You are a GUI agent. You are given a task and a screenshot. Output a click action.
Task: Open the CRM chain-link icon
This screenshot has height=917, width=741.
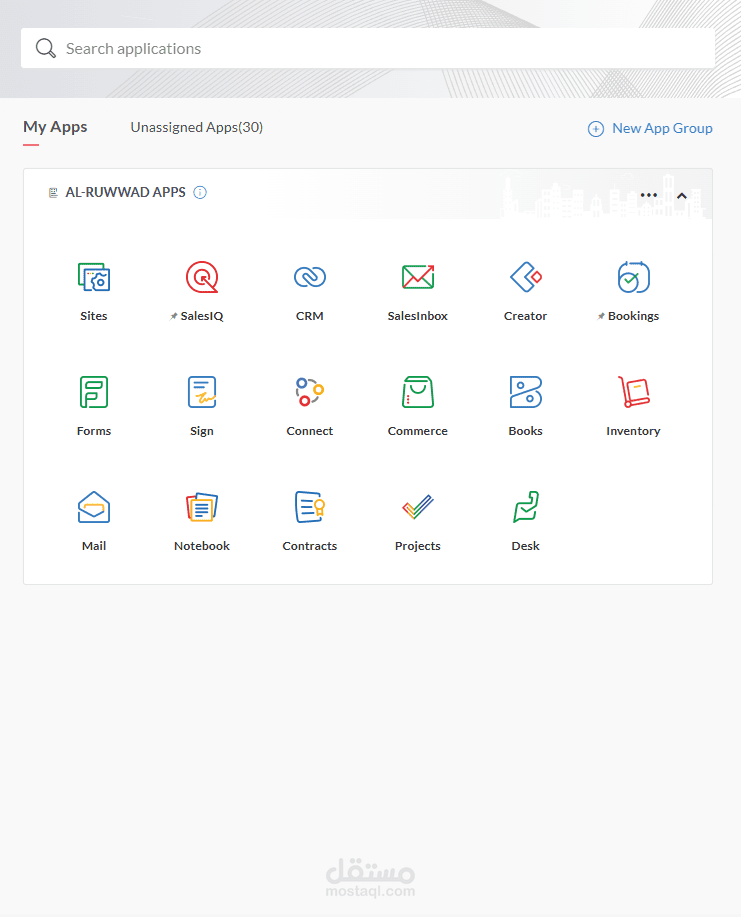tap(309, 277)
